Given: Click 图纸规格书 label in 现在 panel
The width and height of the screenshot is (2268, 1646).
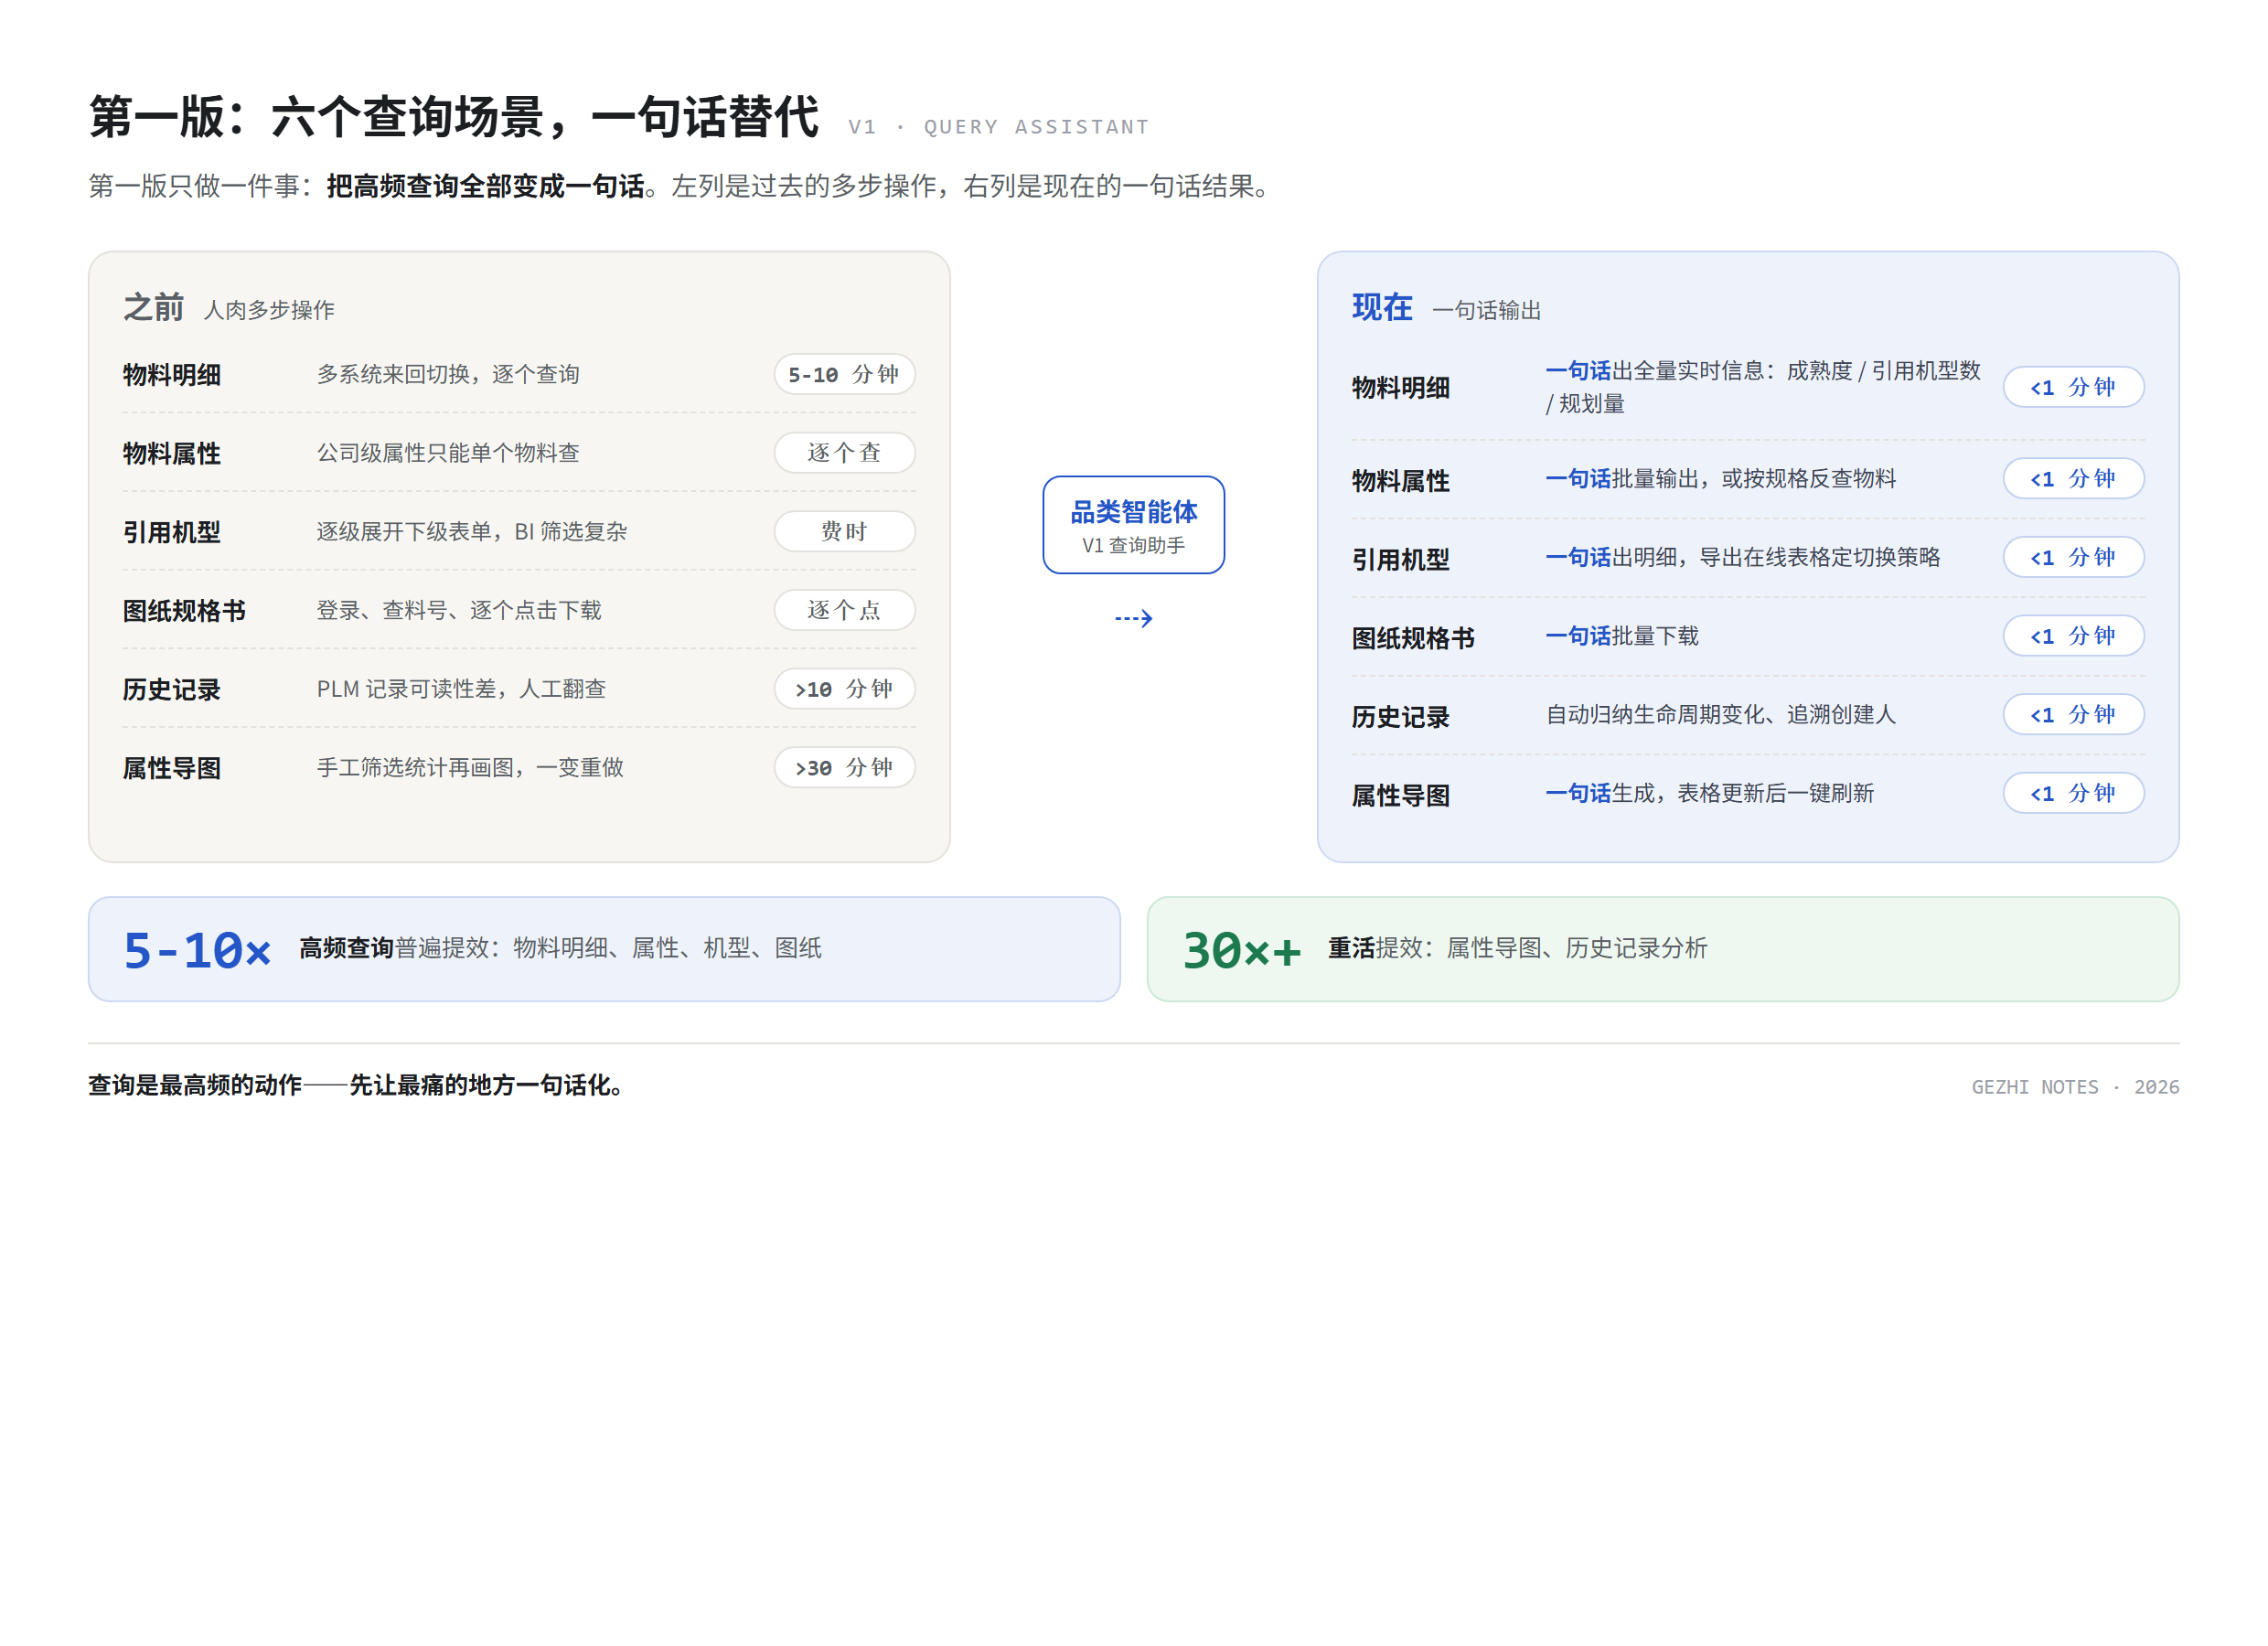Looking at the screenshot, I should 1413,638.
